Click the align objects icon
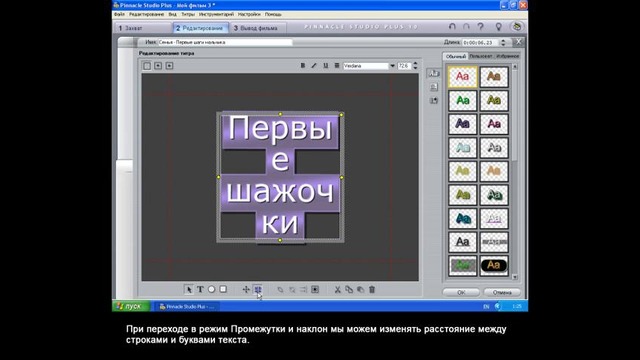The width and height of the screenshot is (640, 360). click(303, 289)
